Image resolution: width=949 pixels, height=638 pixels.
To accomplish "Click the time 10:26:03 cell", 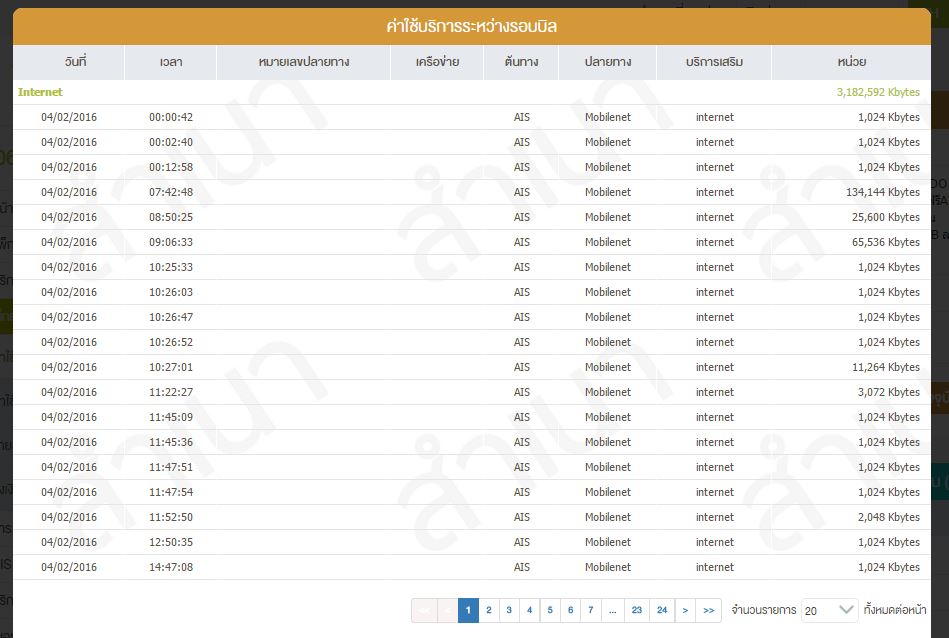I will (x=171, y=292).
